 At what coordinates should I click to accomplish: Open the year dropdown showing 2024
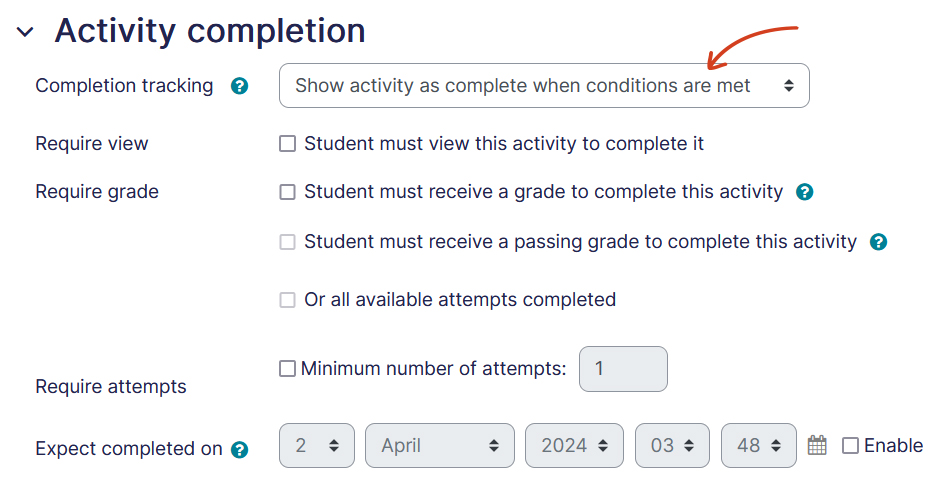tap(574, 446)
